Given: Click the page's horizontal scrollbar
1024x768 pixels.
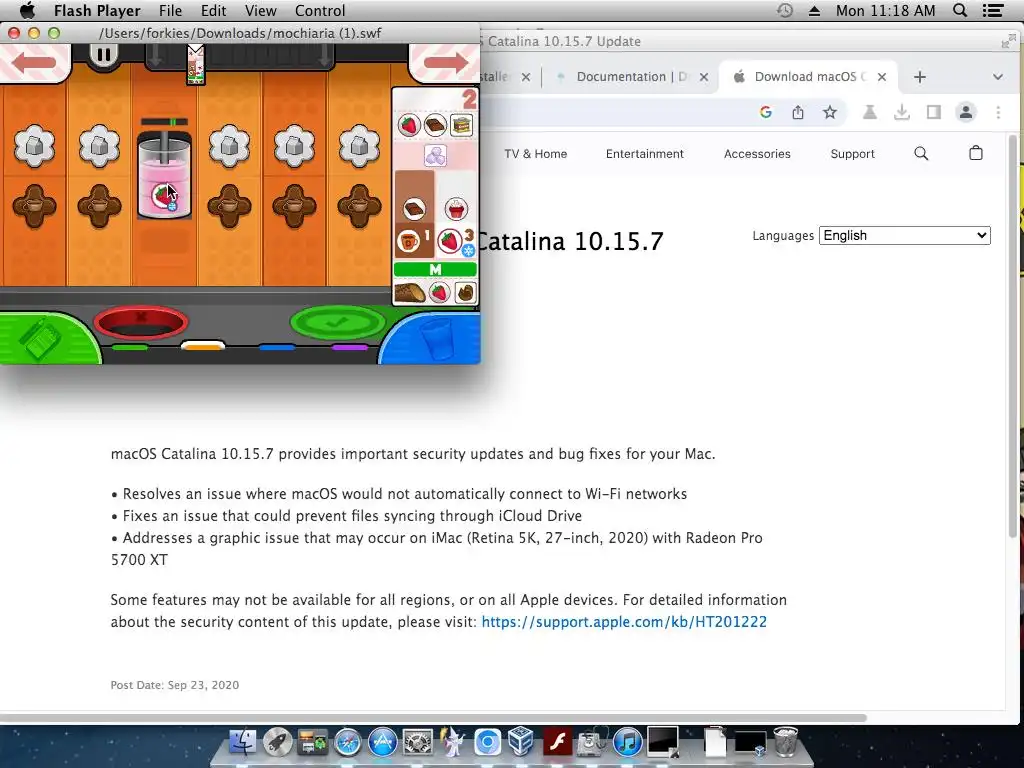Looking at the screenshot, I should 433,718.
